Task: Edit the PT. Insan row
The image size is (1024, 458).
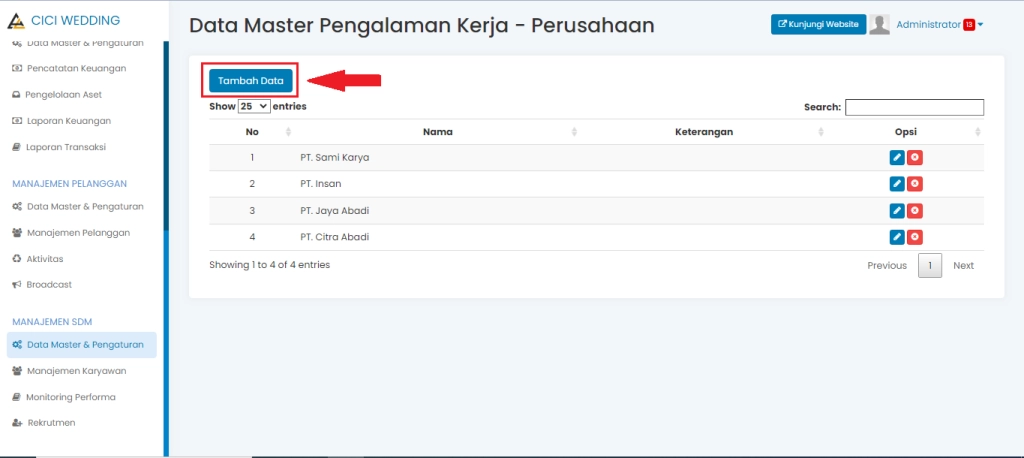Action: [x=897, y=184]
